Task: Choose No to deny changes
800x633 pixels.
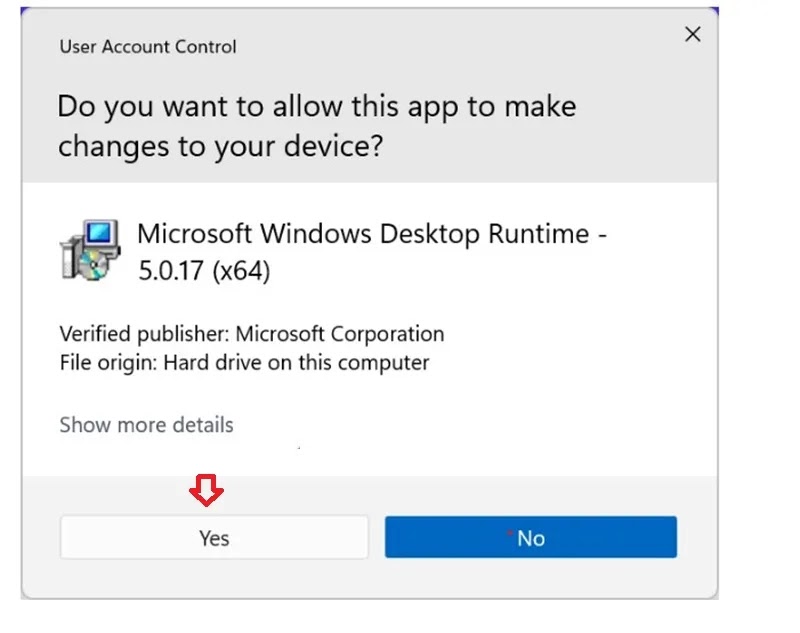Action: pyautogui.click(x=531, y=537)
